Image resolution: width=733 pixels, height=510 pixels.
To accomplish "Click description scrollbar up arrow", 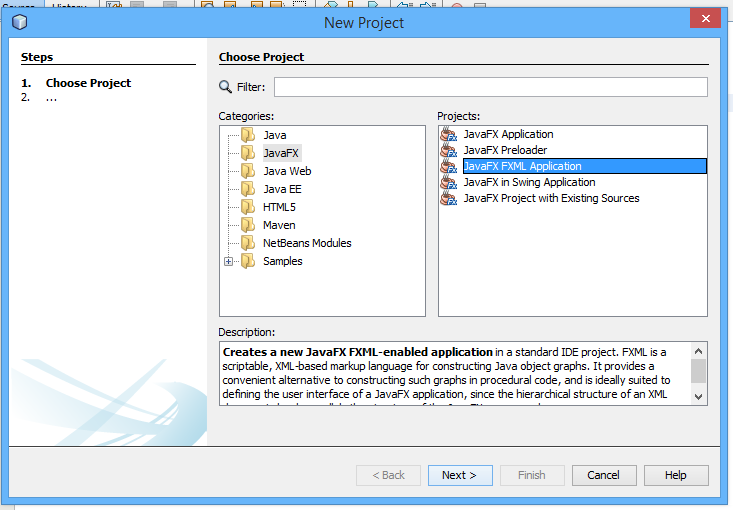I will click(698, 351).
